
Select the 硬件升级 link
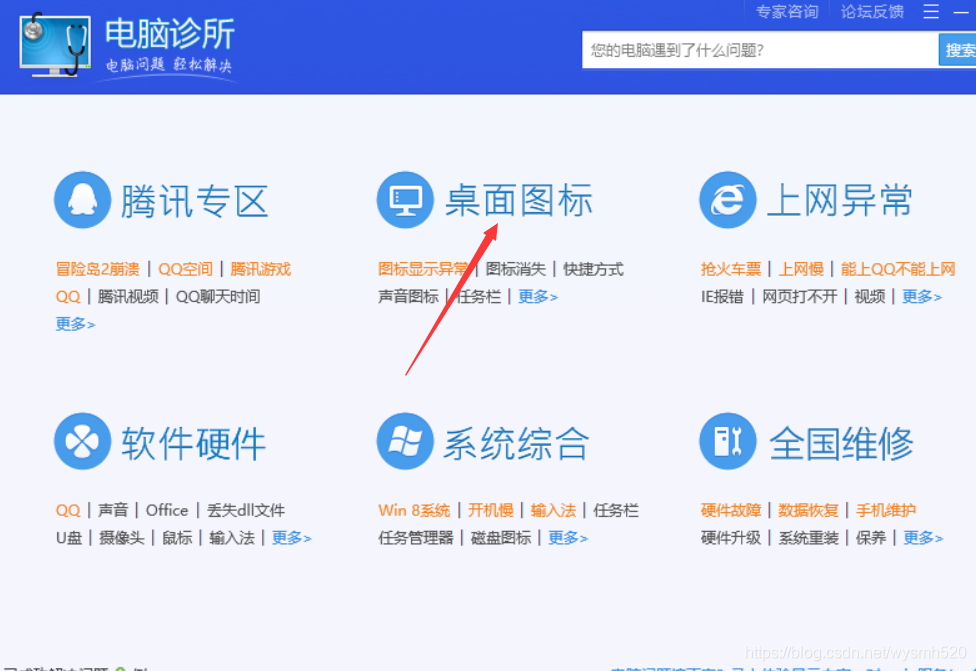731,538
